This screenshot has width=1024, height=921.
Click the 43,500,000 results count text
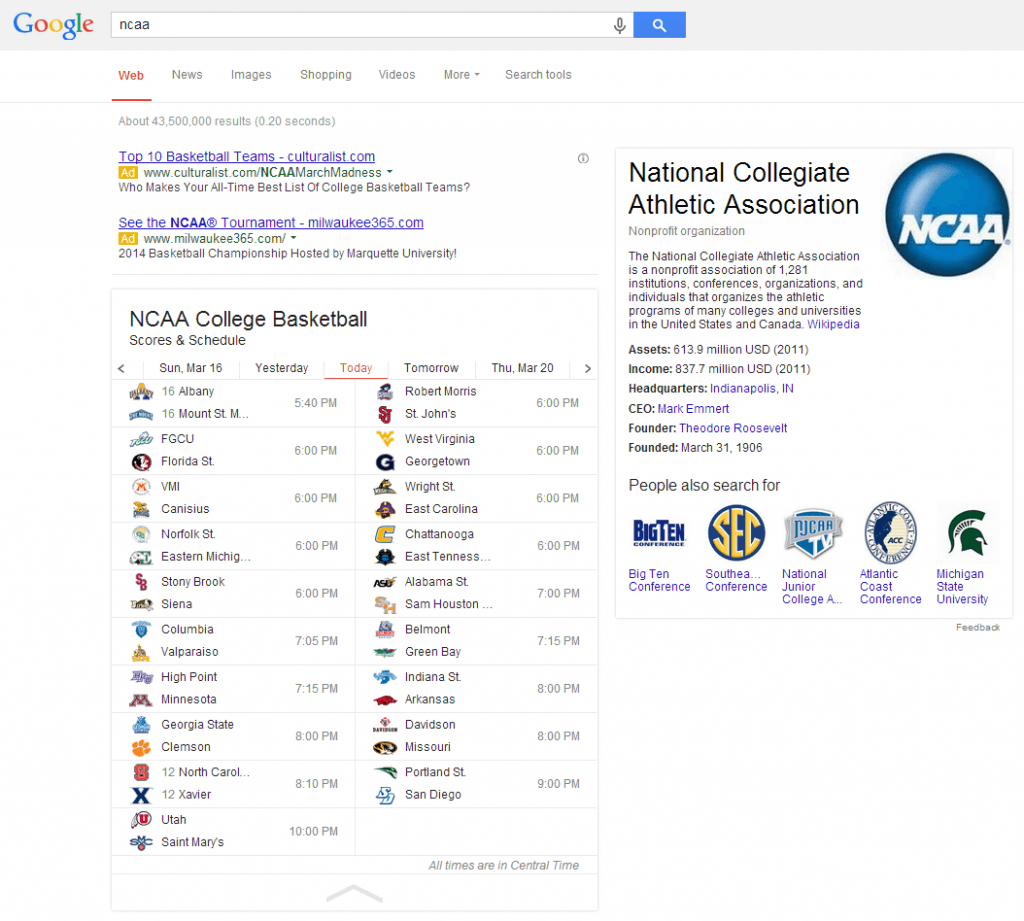tap(227, 121)
